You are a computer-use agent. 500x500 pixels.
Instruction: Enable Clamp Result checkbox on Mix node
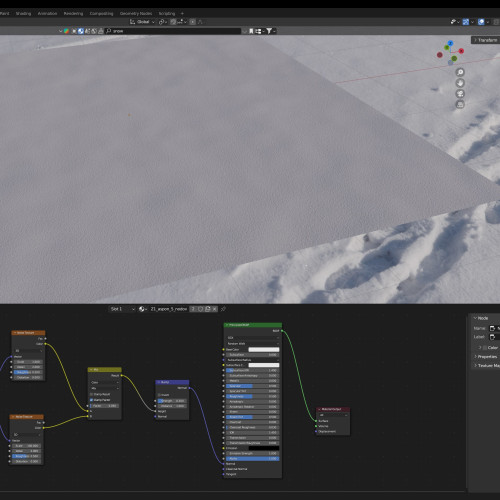[92, 394]
